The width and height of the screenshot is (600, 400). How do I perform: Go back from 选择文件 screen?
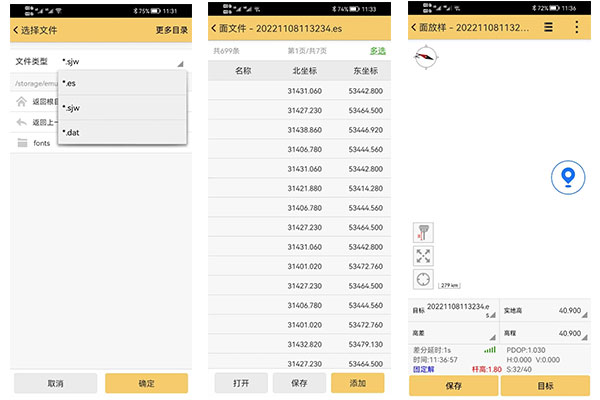16,30
